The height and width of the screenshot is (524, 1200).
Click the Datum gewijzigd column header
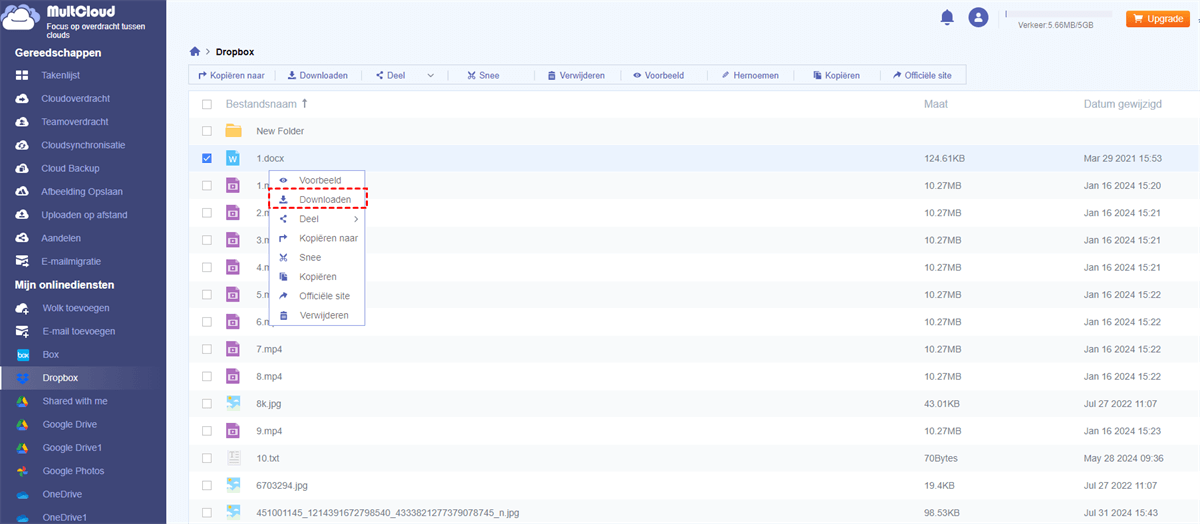[x=1123, y=104]
